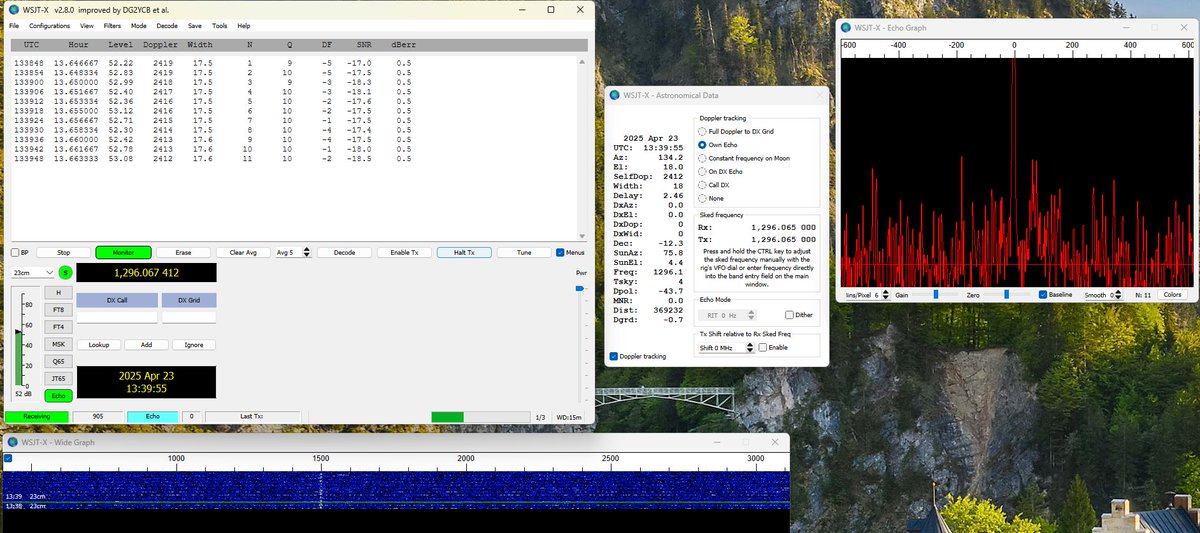This screenshot has width=1200, height=533.
Task: Open the Filters menu
Action: coord(112,25)
